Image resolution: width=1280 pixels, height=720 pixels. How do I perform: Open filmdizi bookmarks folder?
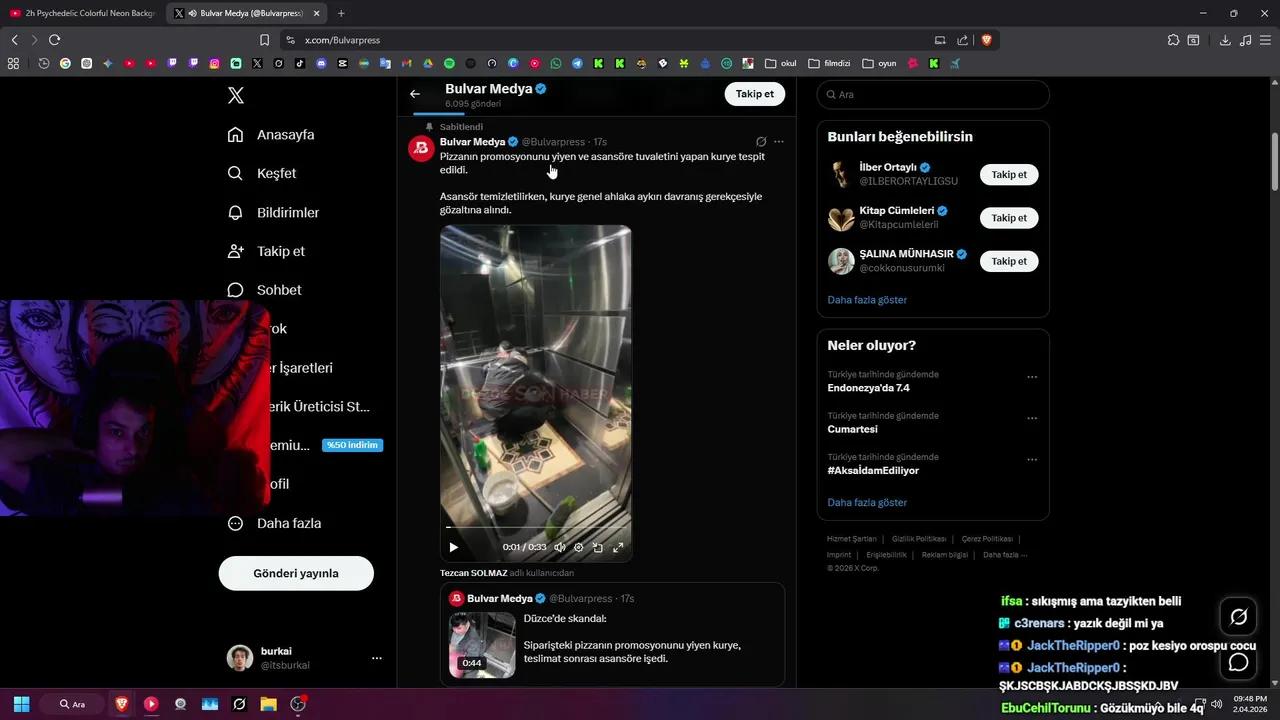(x=830, y=63)
